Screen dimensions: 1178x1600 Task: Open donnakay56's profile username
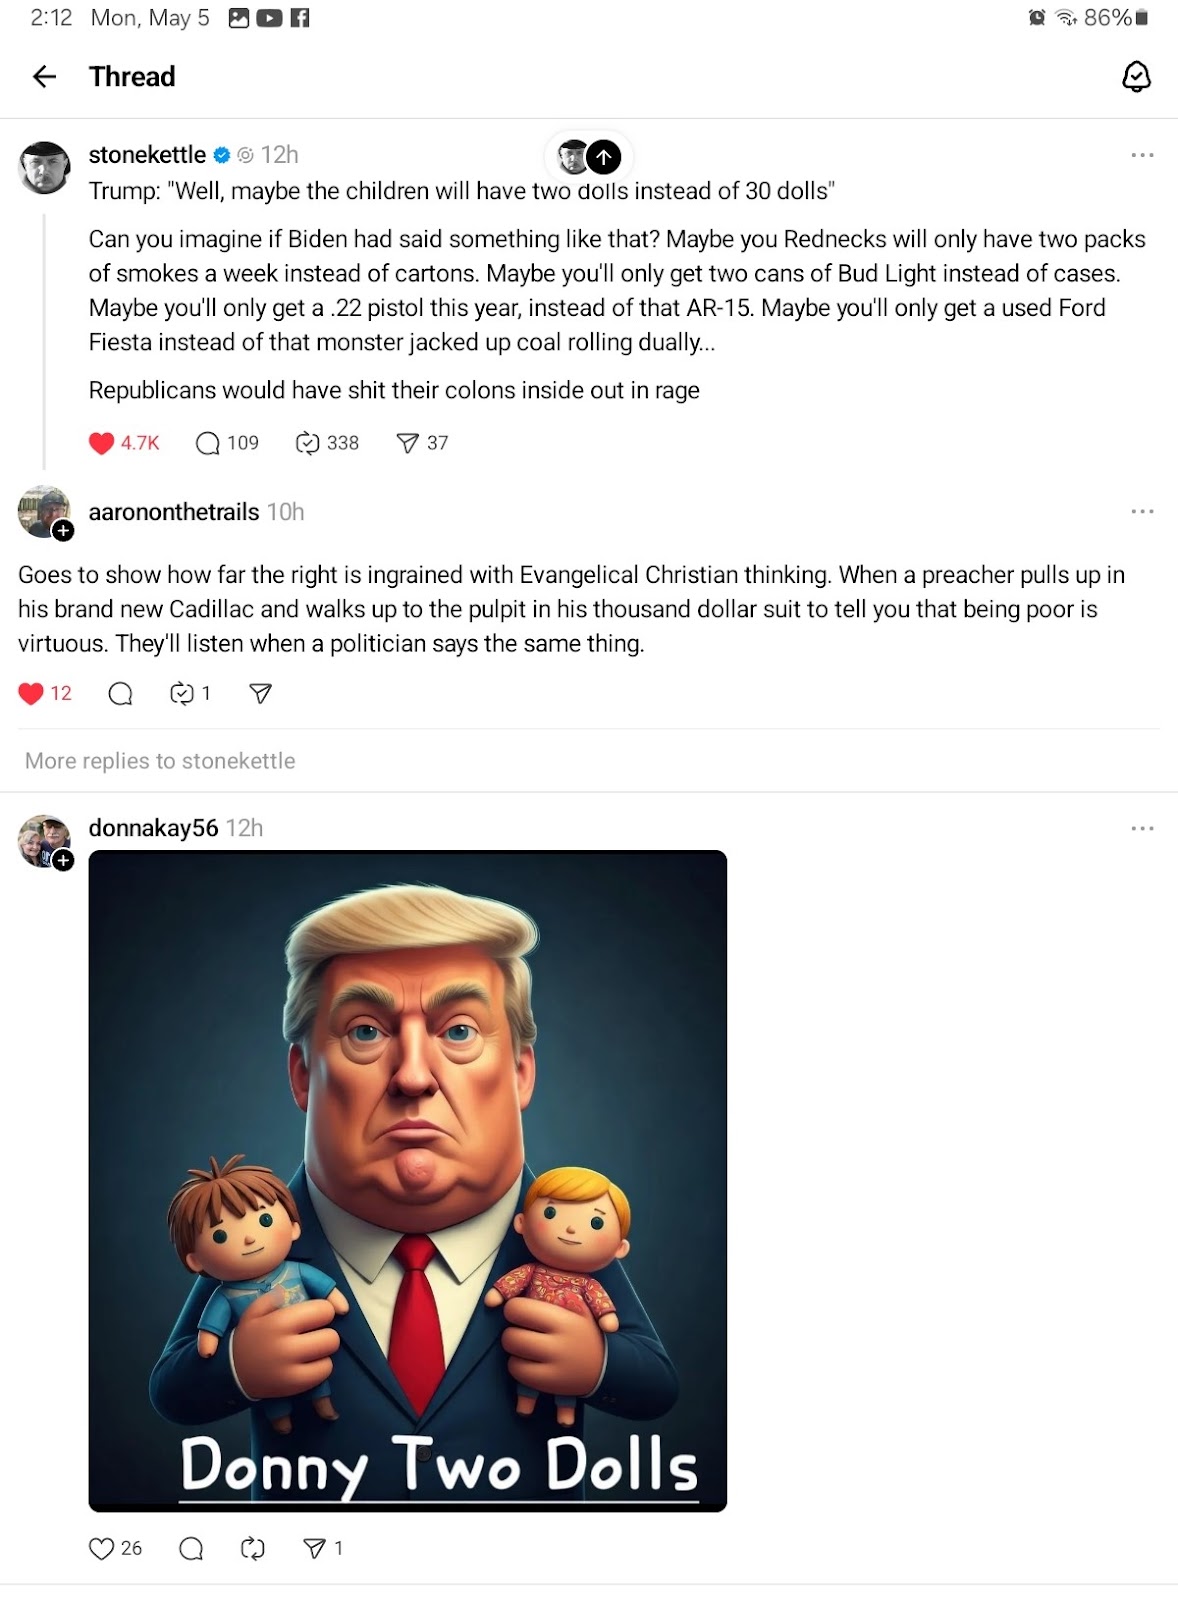[x=153, y=828]
